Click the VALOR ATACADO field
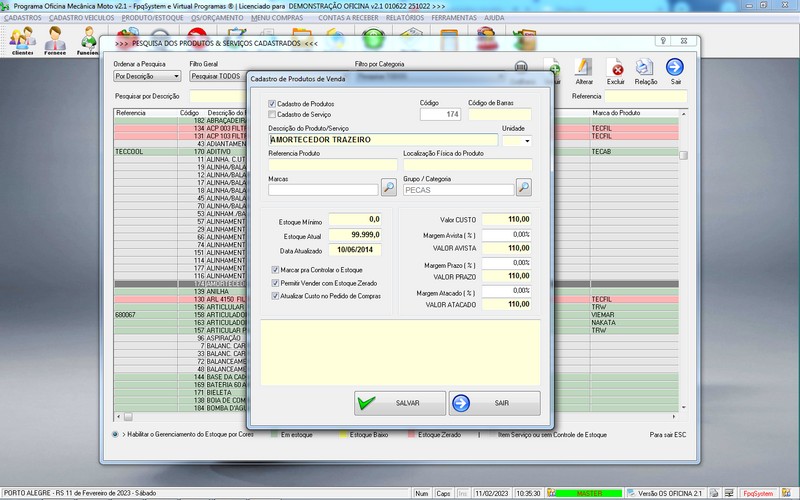The width and height of the screenshot is (800, 500). [506, 304]
